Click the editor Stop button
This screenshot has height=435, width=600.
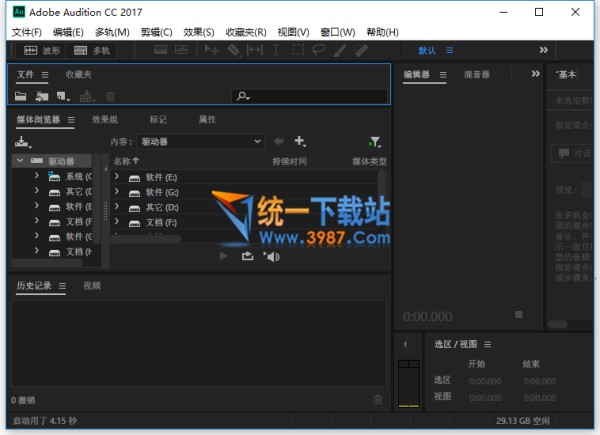(x=519, y=314)
